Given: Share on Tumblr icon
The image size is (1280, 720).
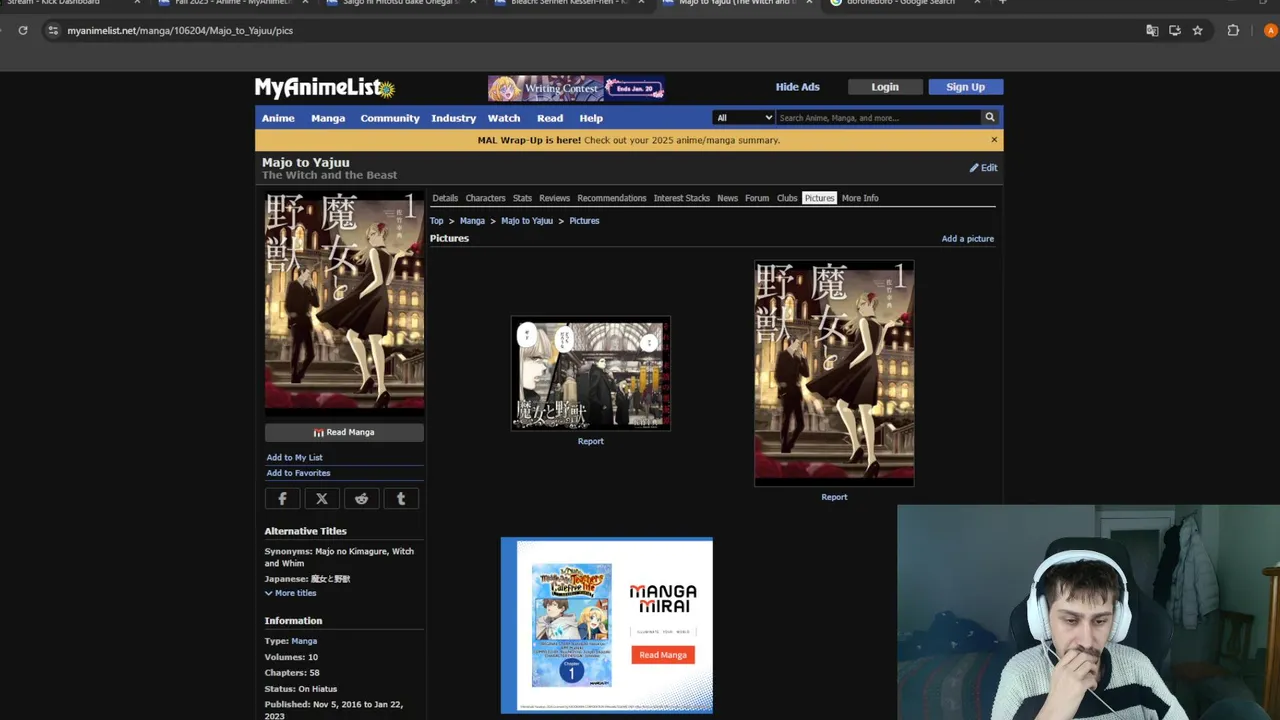Looking at the screenshot, I should (x=401, y=498).
